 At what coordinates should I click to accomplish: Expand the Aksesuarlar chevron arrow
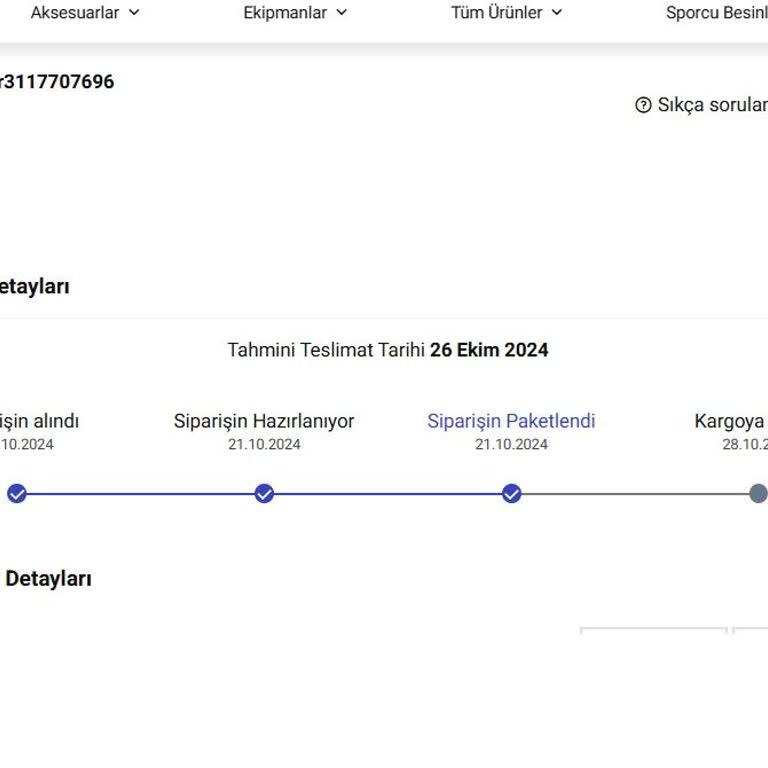click(x=134, y=13)
